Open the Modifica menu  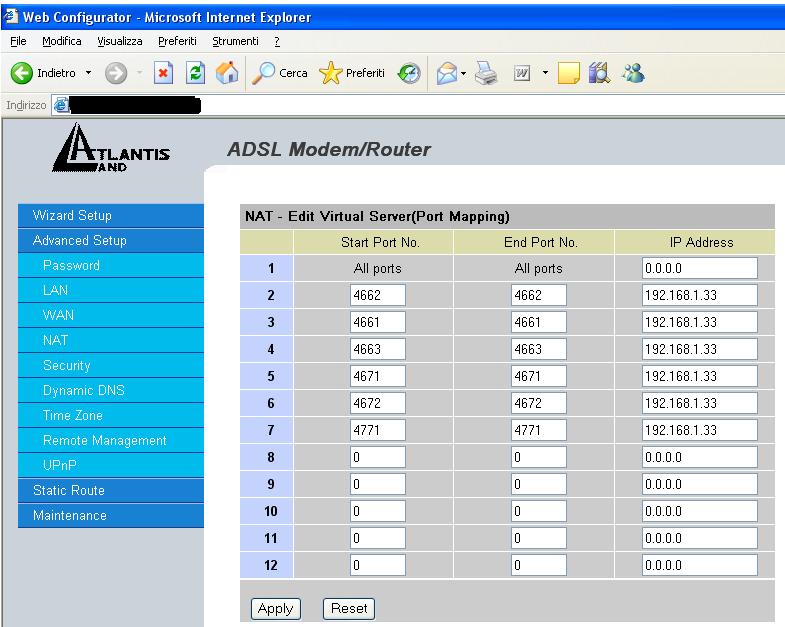62,41
